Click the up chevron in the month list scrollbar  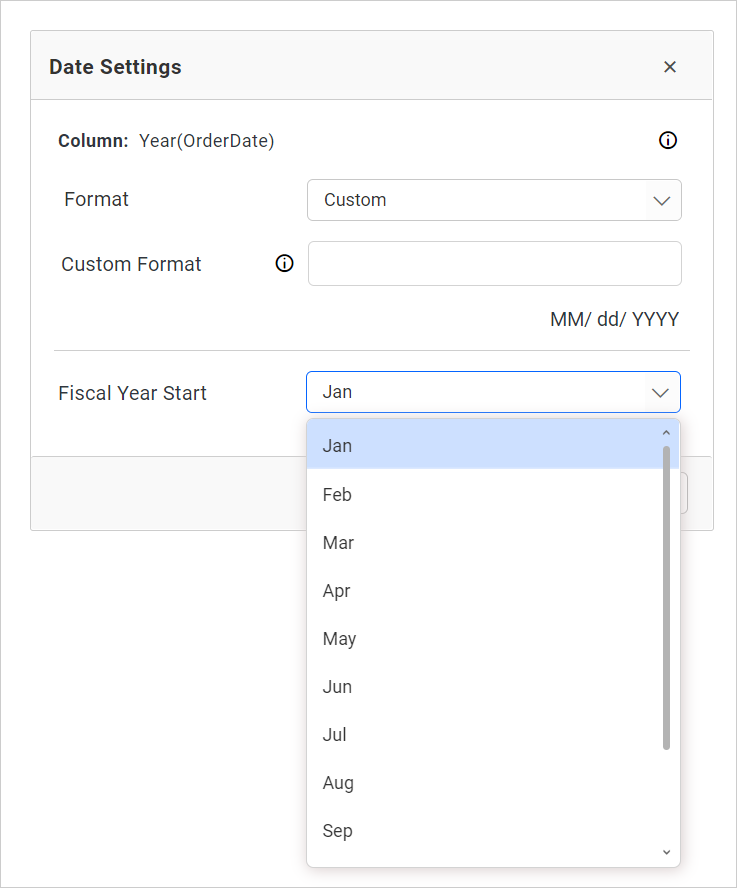(x=666, y=432)
